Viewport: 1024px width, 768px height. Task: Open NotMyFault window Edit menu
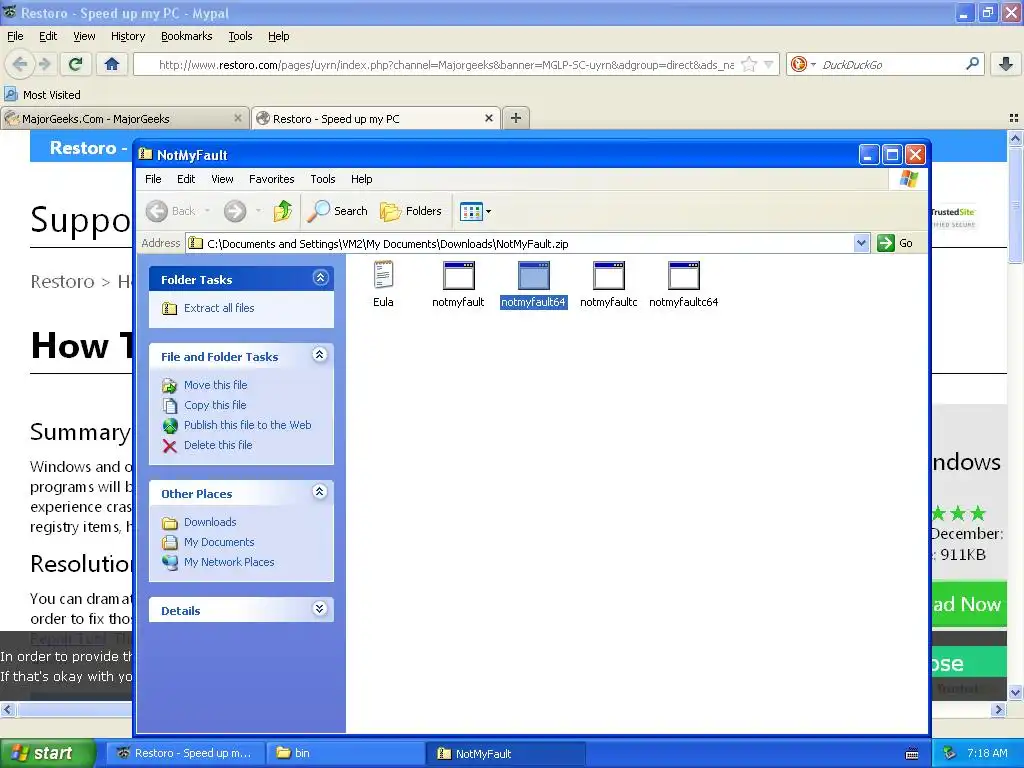186,179
